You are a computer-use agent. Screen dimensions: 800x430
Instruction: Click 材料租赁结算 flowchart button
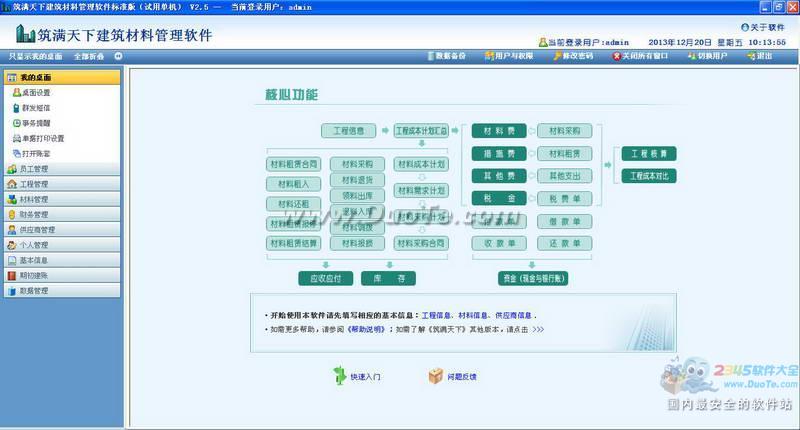(x=293, y=243)
